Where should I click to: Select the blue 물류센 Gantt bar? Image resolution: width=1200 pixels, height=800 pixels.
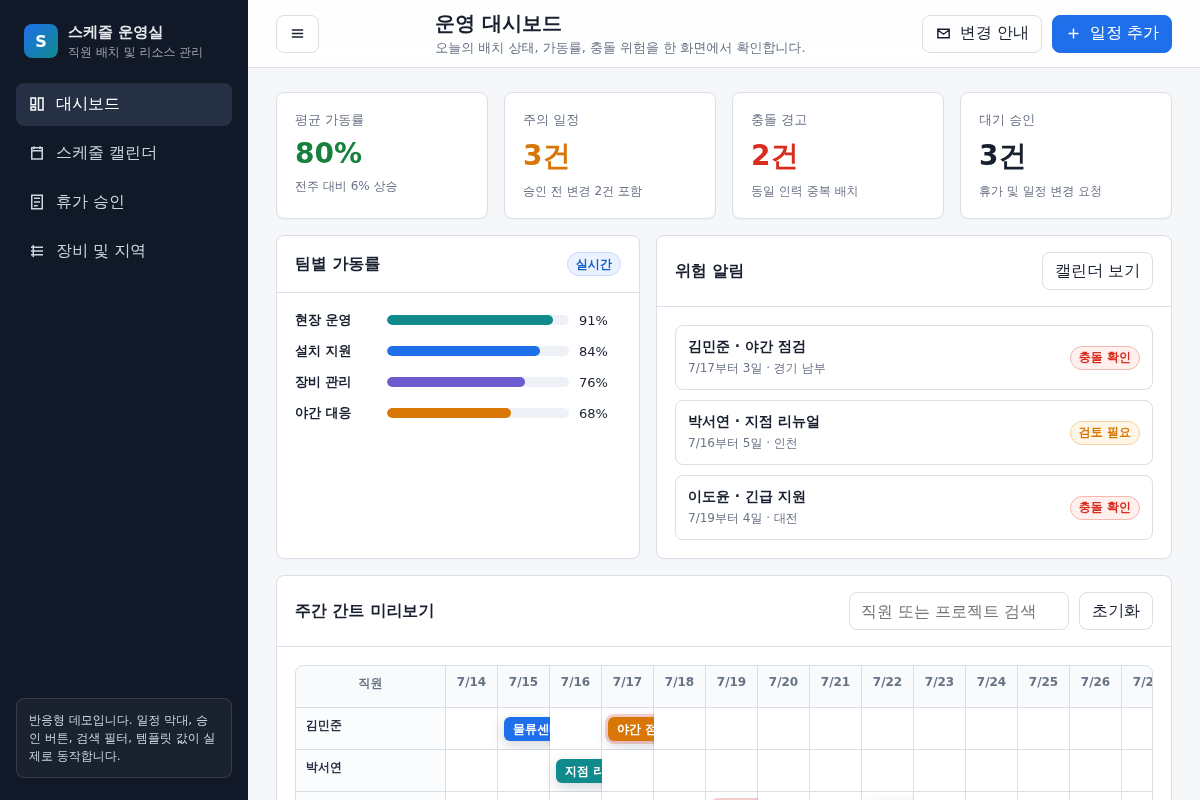527,729
